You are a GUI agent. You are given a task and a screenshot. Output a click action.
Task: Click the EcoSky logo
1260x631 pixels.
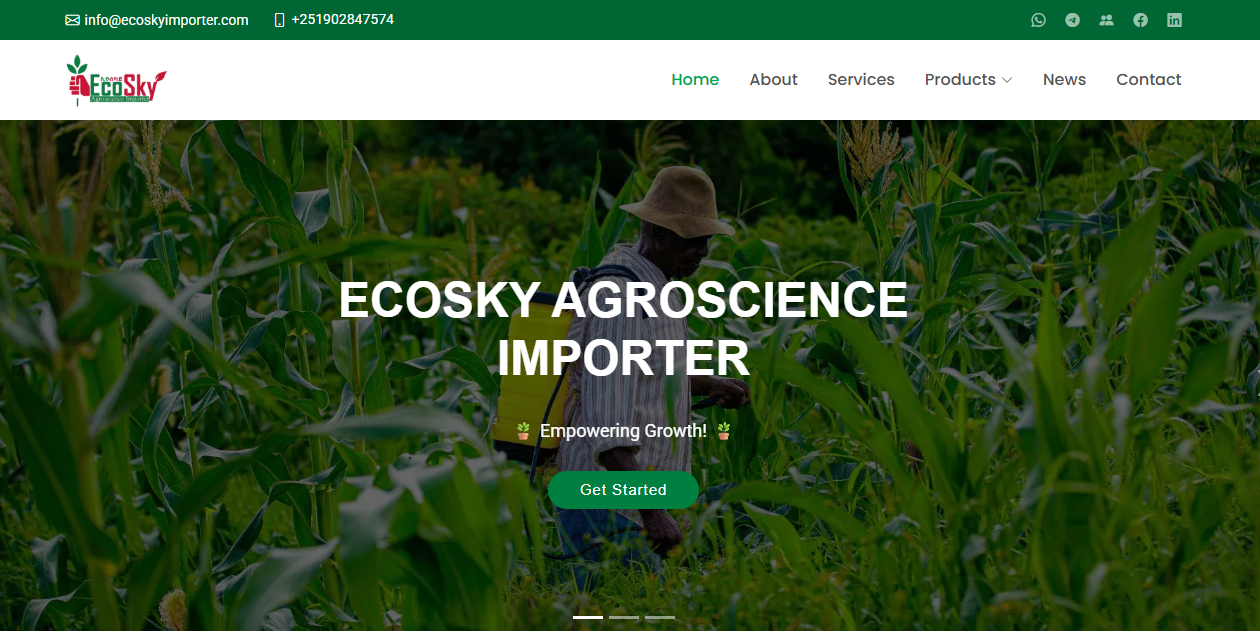[x=116, y=80]
